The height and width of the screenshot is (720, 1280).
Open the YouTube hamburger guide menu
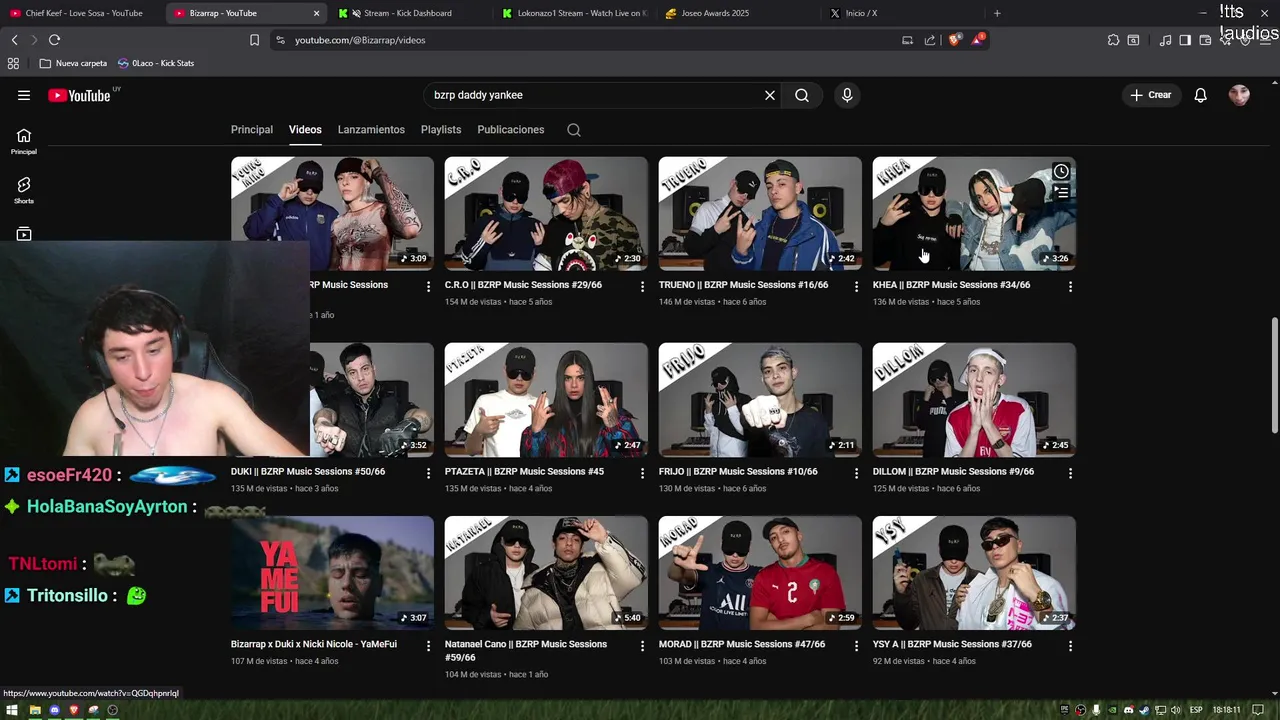tap(24, 95)
